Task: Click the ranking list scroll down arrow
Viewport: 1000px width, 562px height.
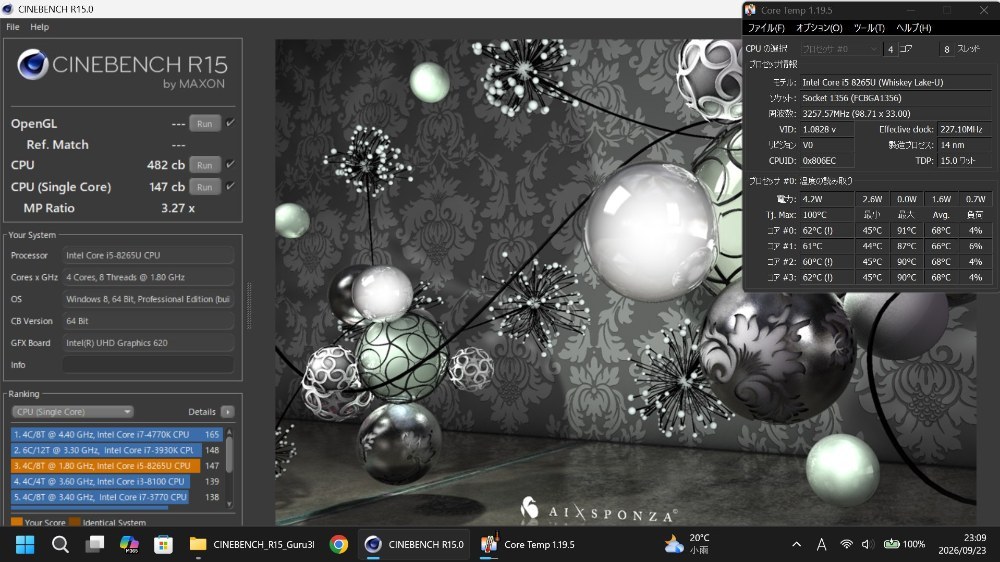Action: click(x=230, y=505)
